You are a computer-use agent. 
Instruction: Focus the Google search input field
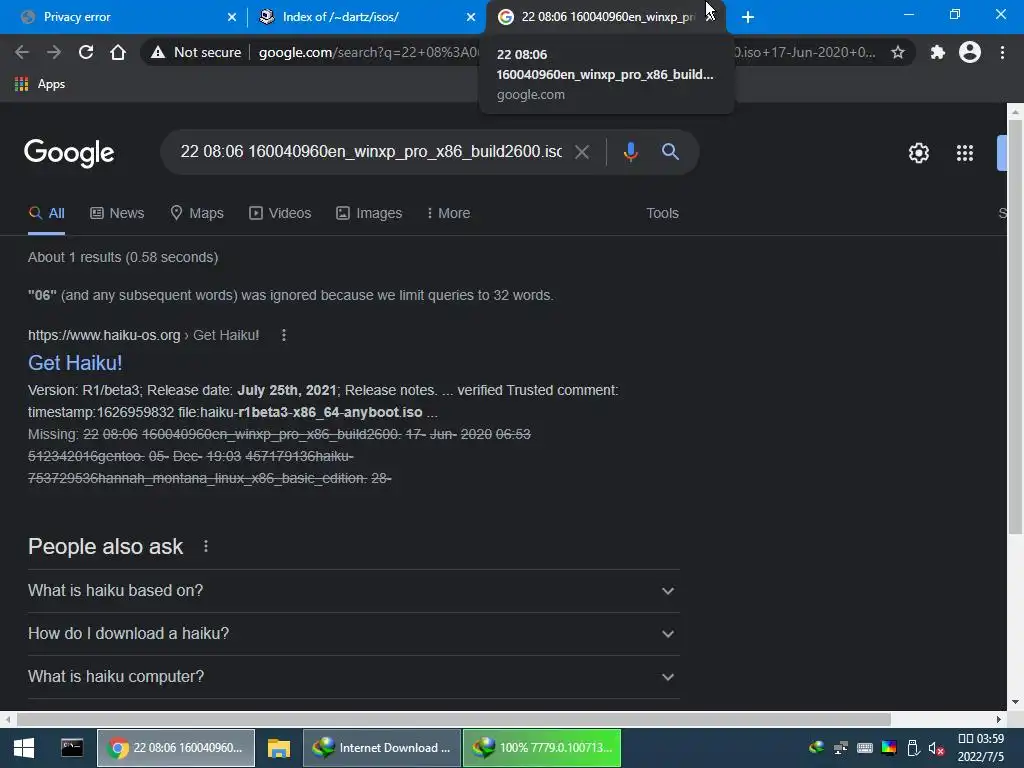click(x=370, y=152)
